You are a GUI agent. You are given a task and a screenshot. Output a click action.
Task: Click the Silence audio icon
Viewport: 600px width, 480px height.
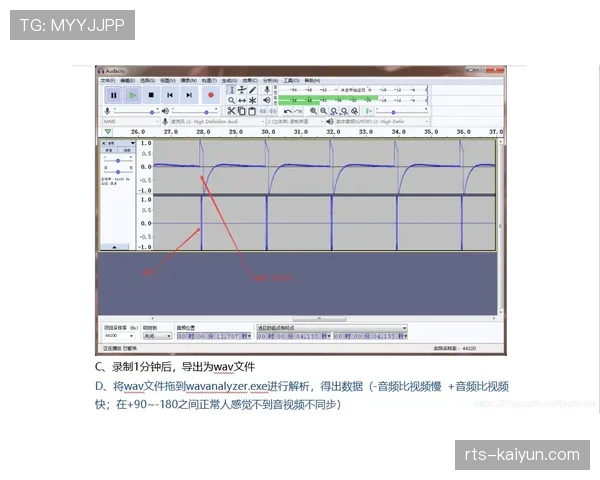click(x=273, y=111)
